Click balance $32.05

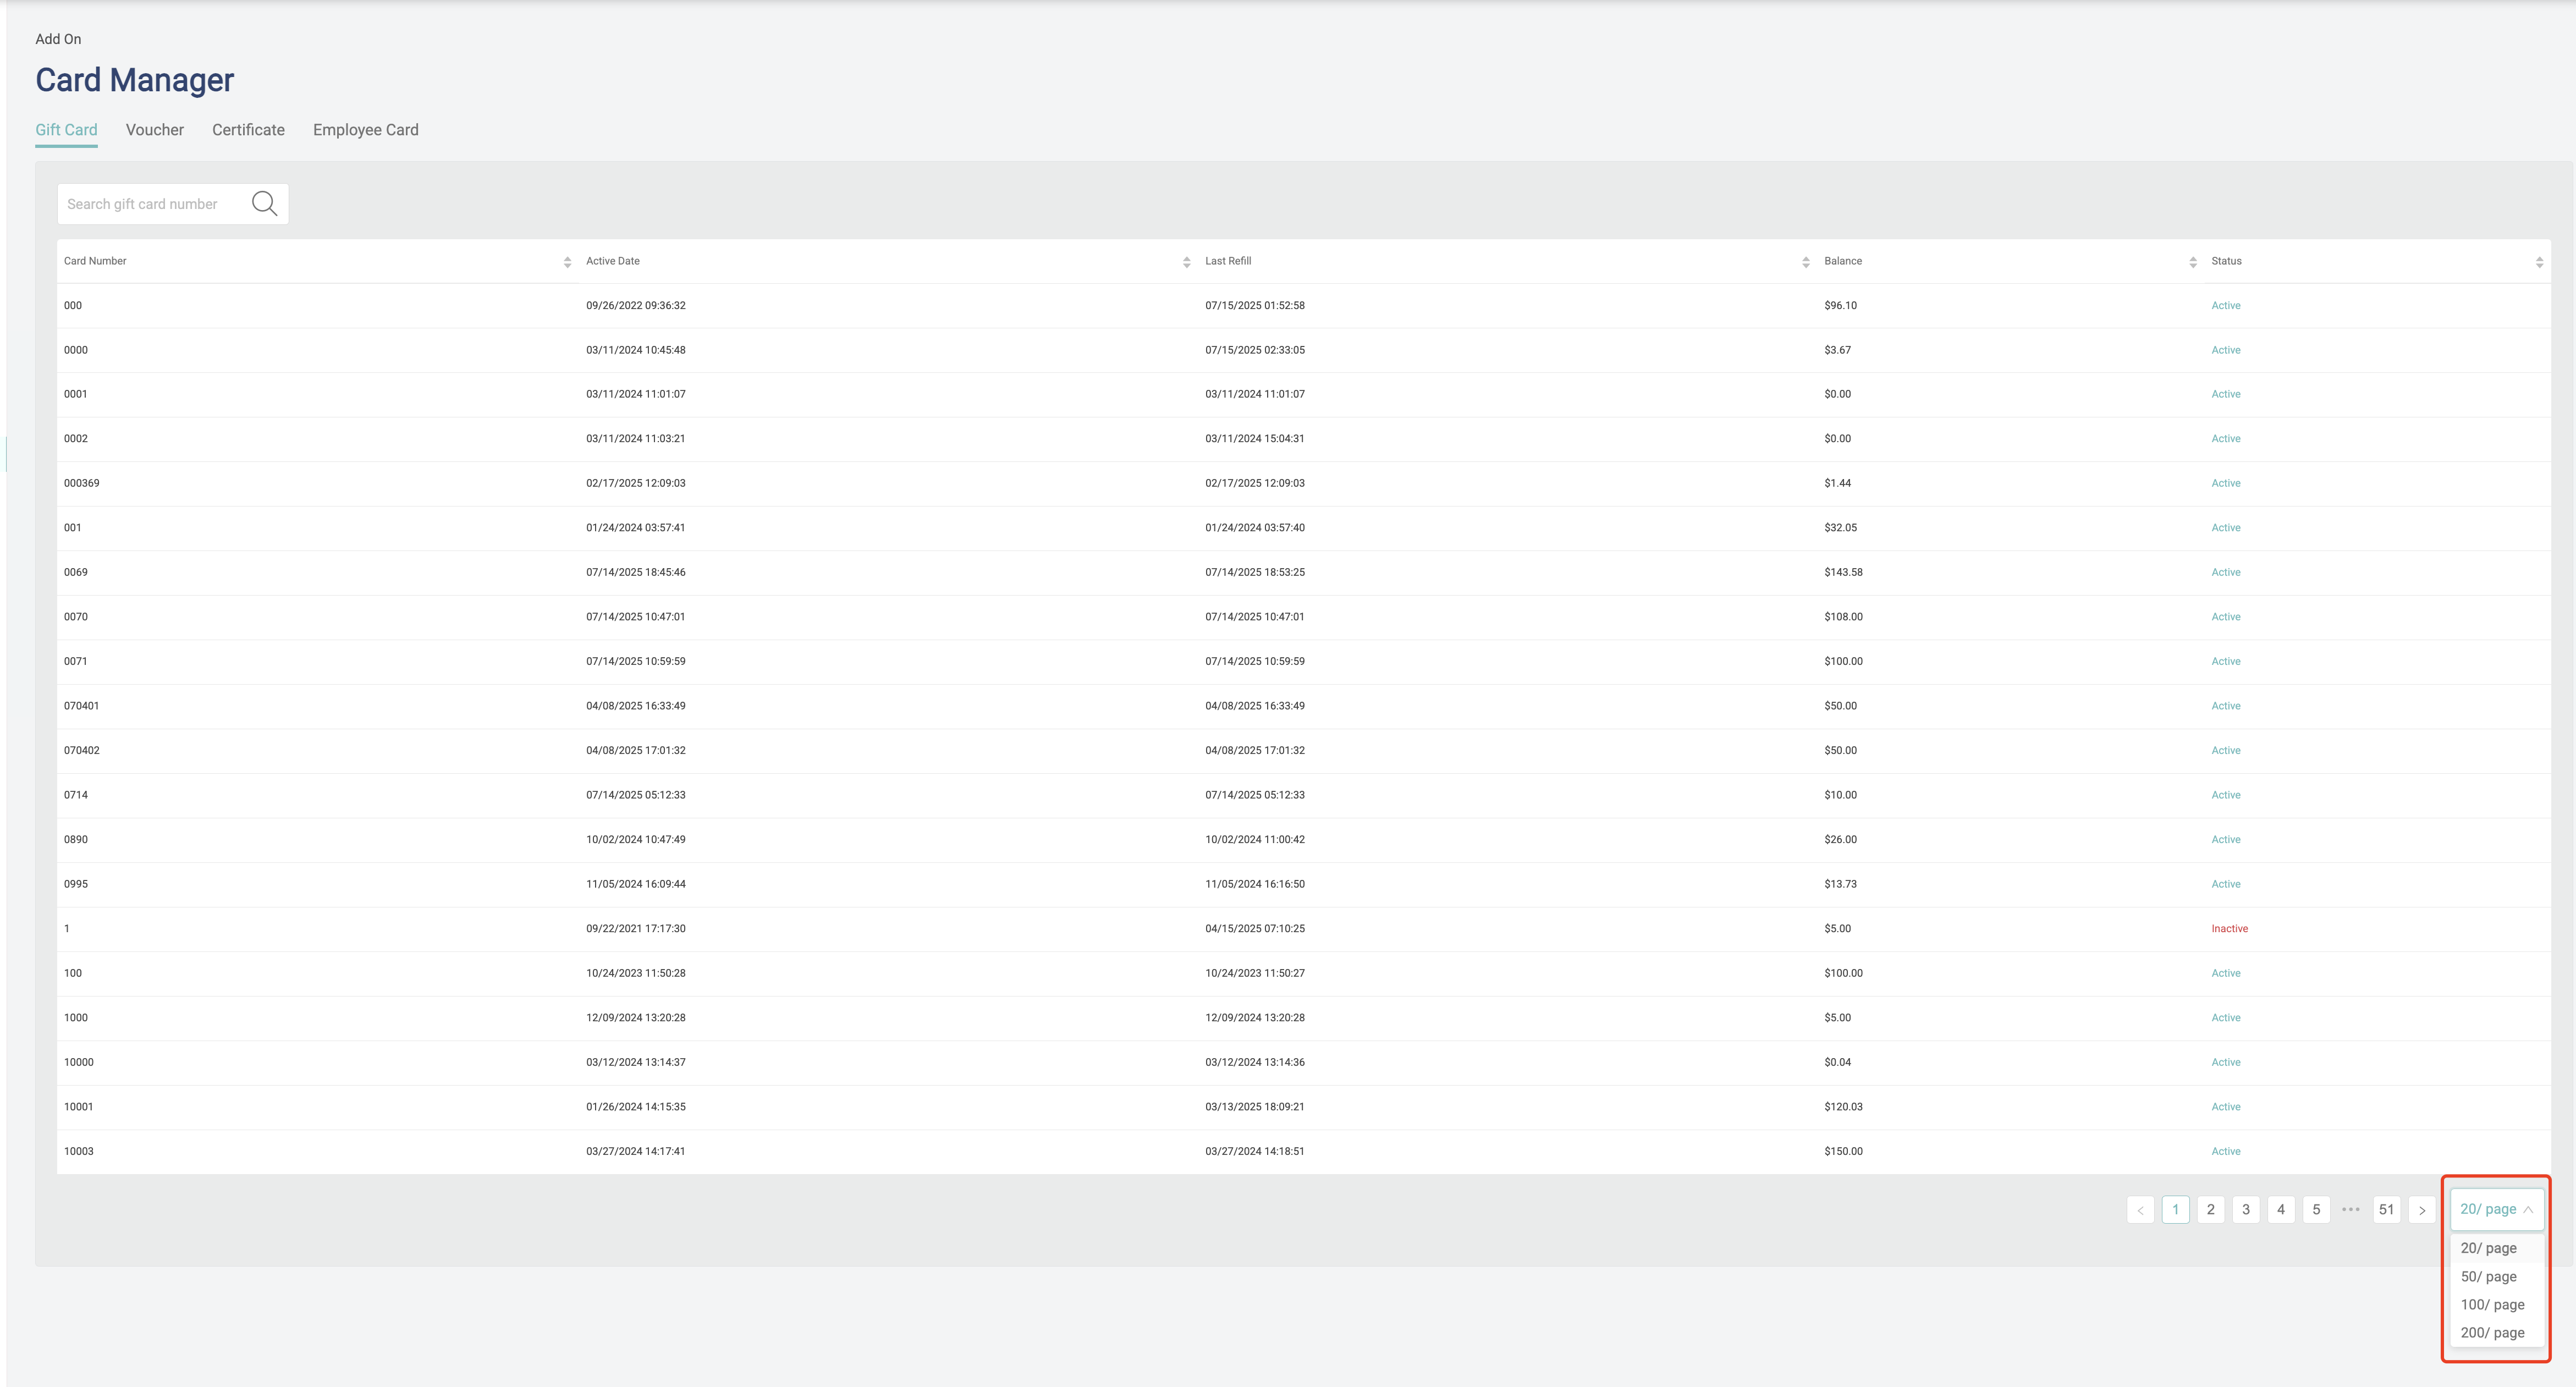coord(1840,527)
